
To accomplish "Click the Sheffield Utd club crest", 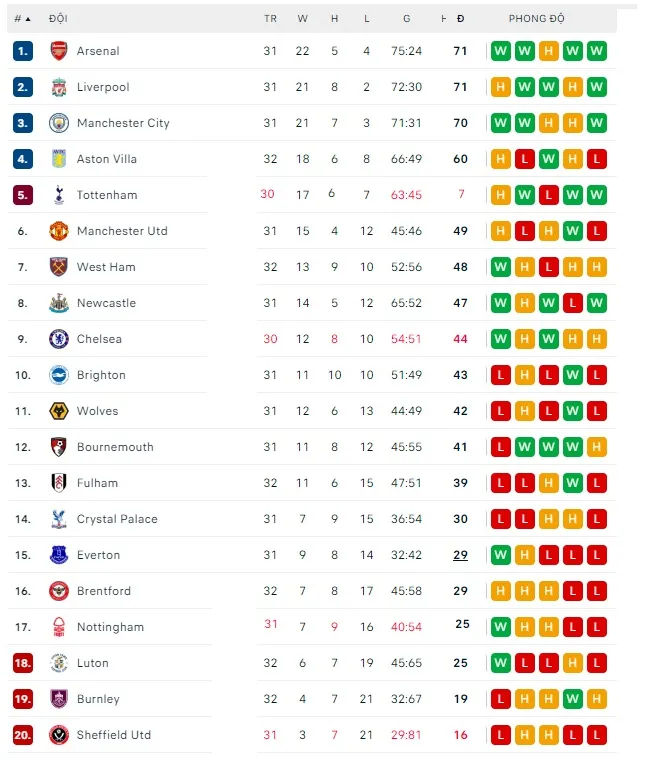I will [58, 735].
